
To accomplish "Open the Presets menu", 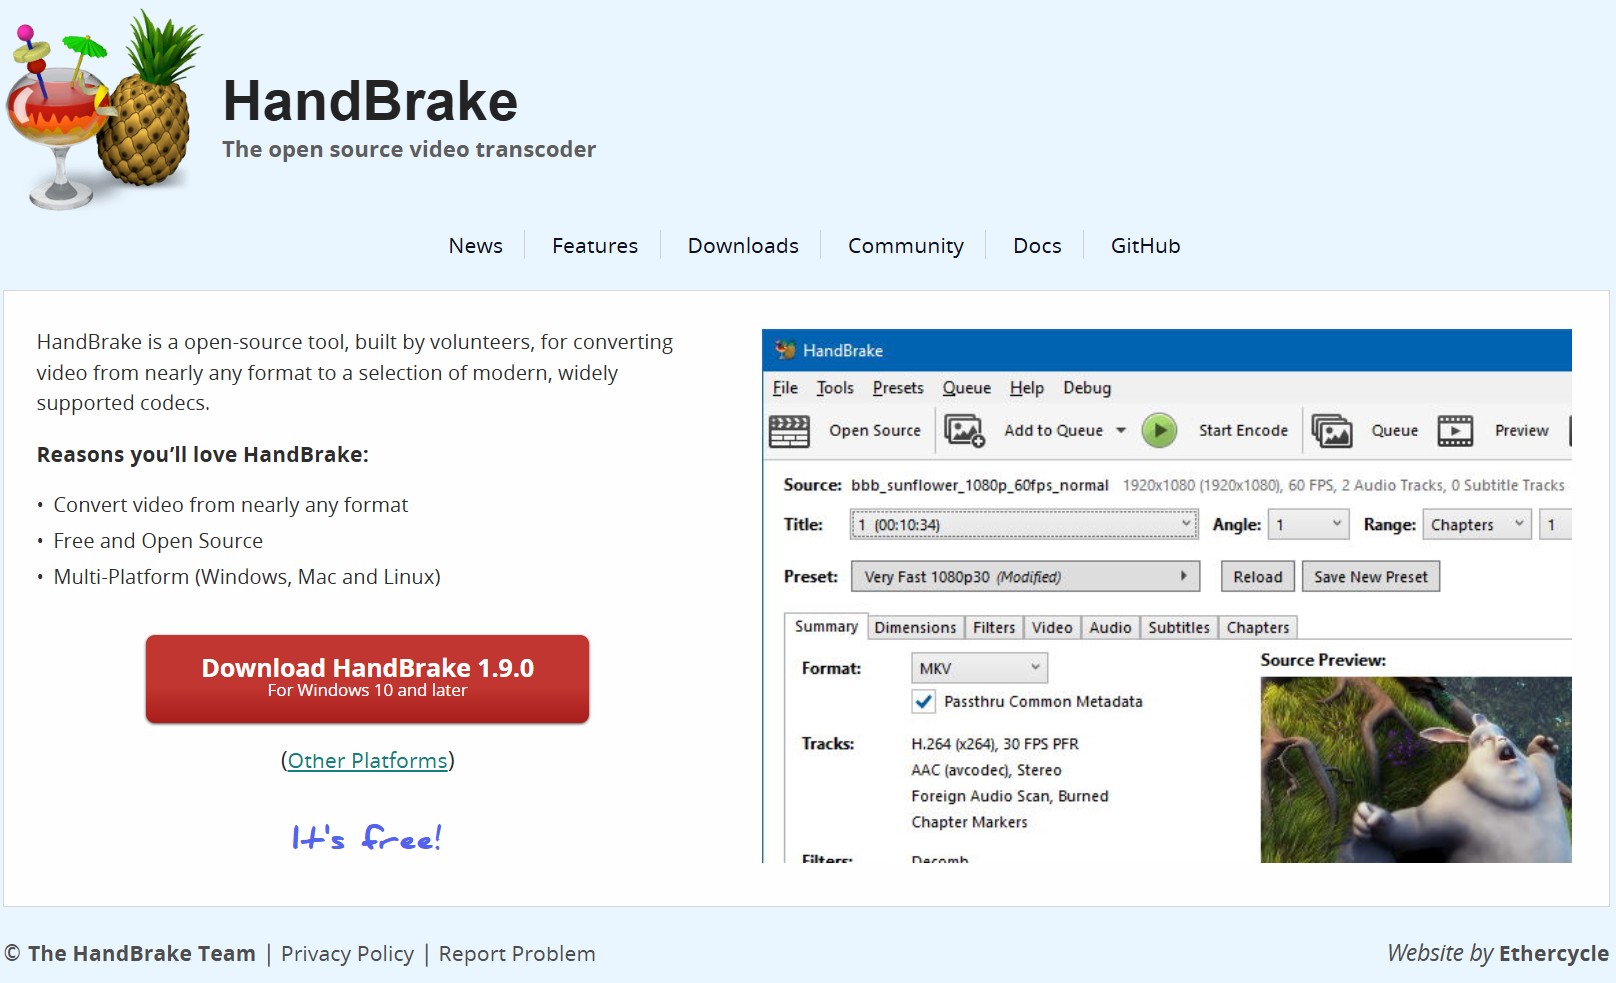I will tap(898, 388).
